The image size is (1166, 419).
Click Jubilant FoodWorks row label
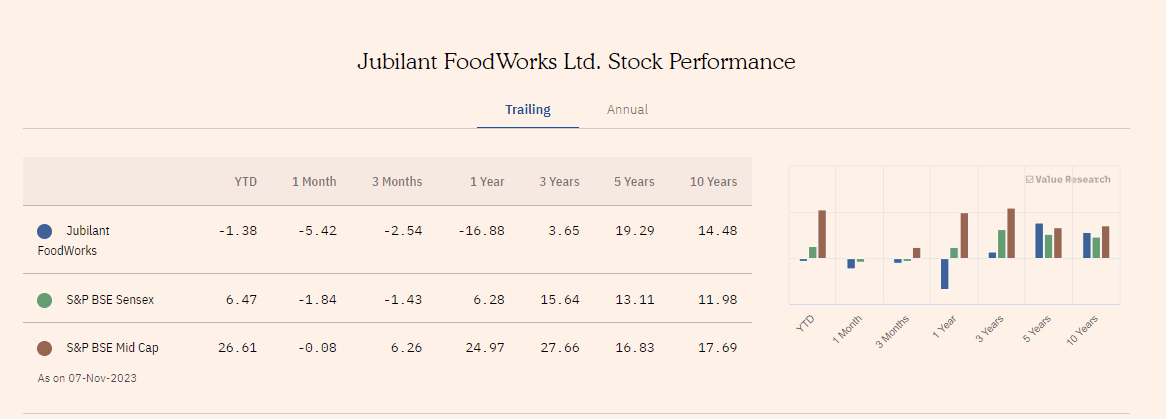pos(74,240)
